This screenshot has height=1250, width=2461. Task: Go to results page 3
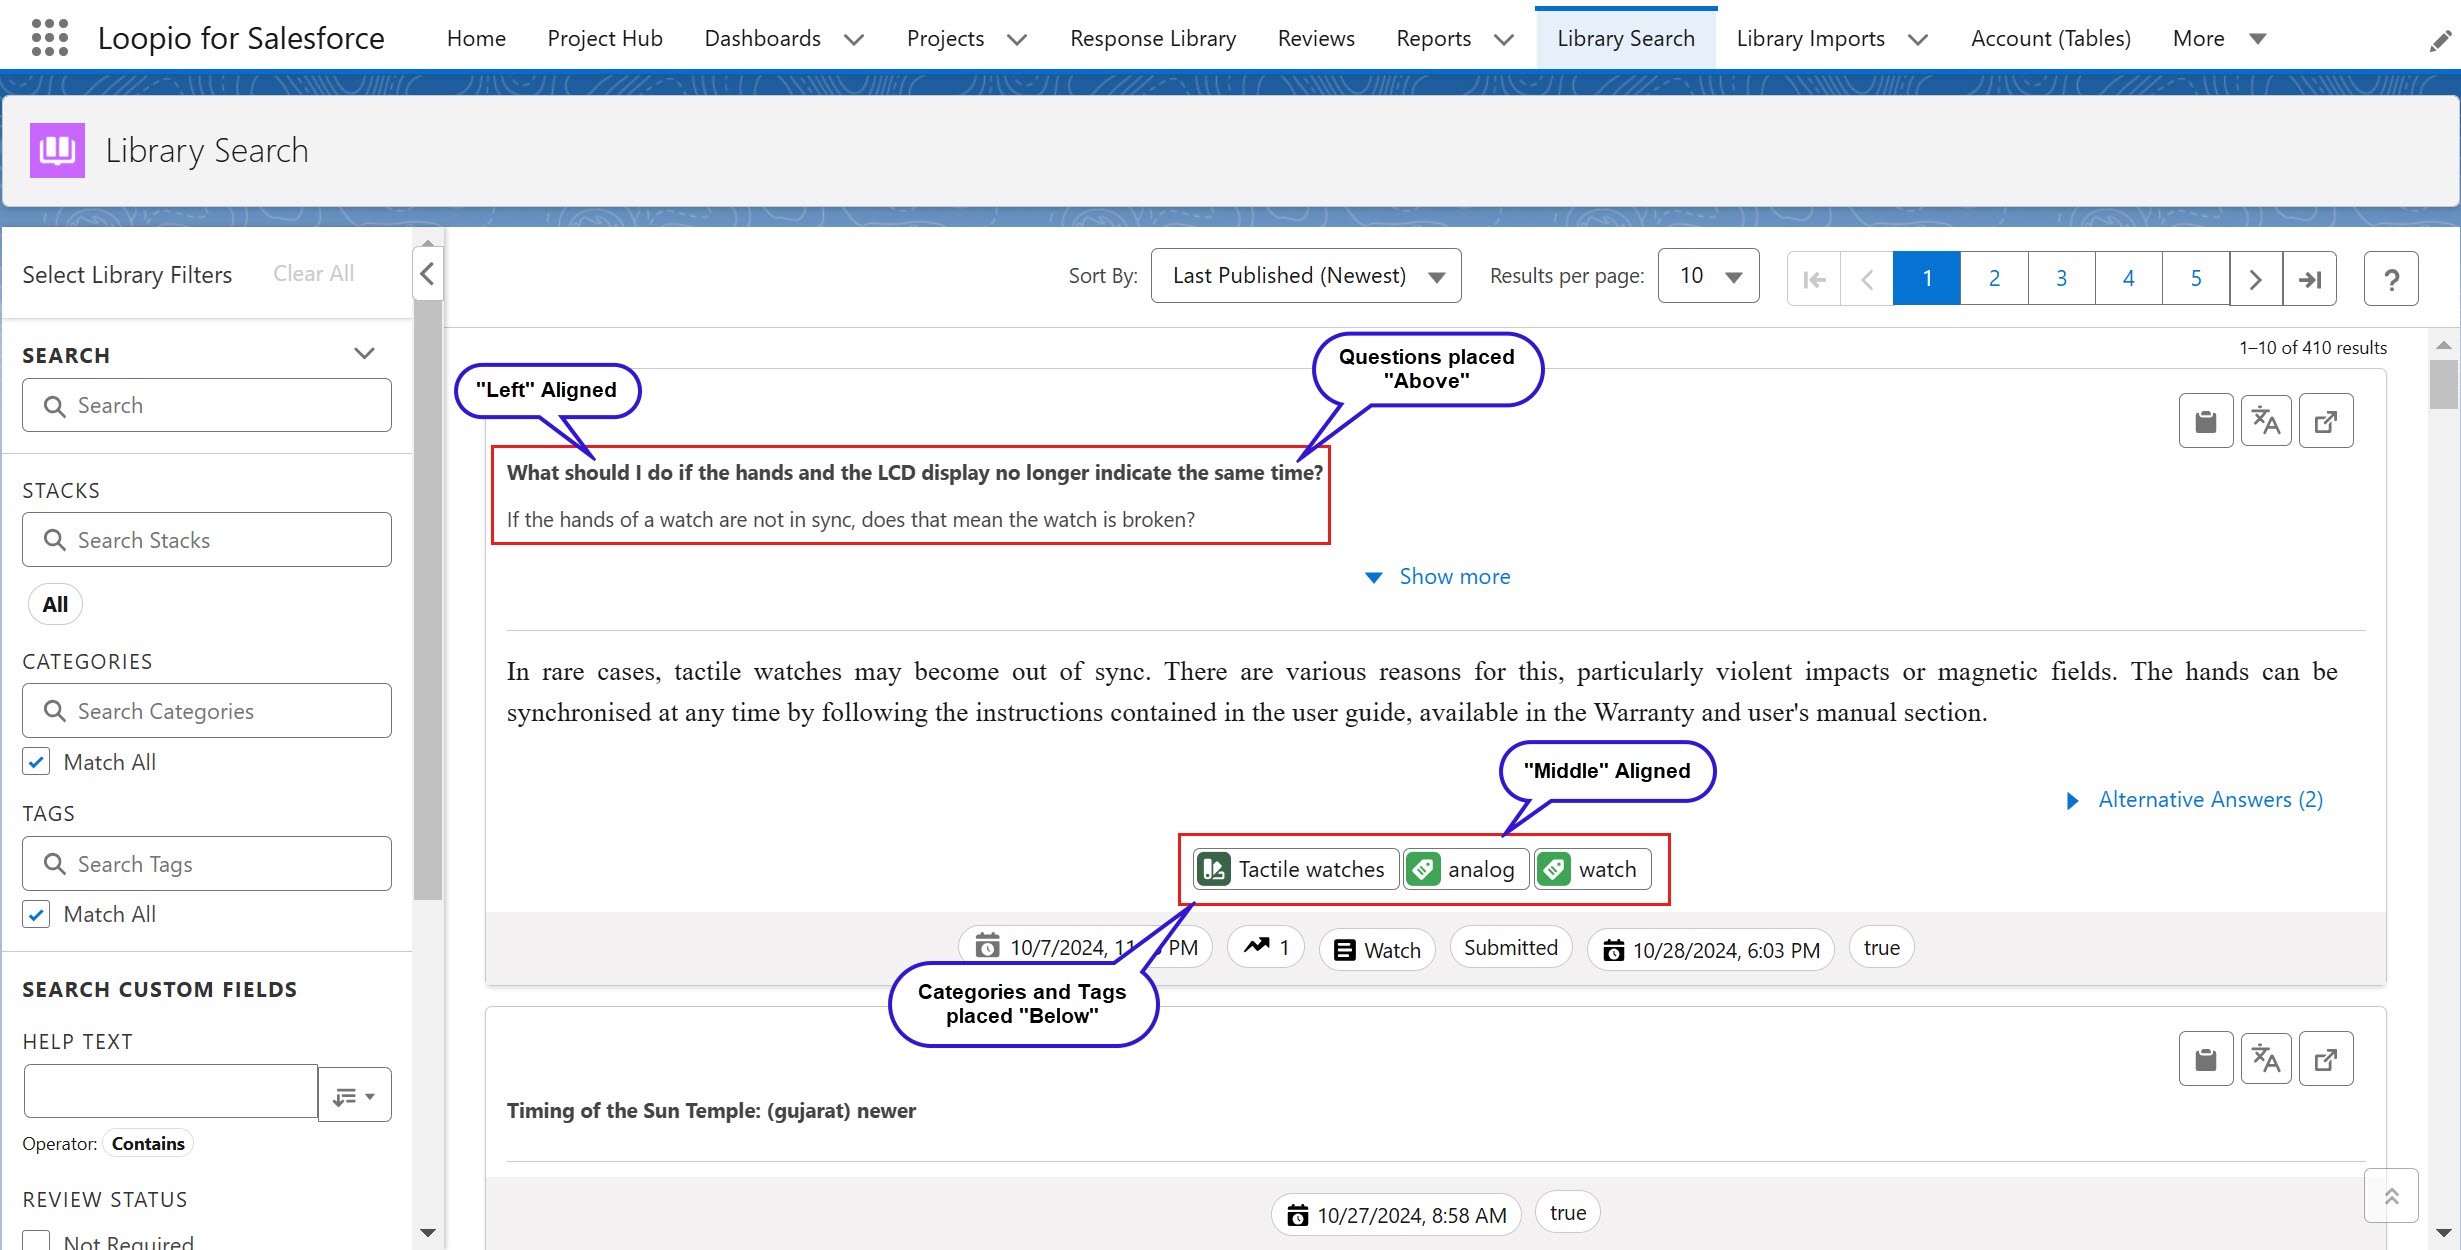(x=2061, y=278)
